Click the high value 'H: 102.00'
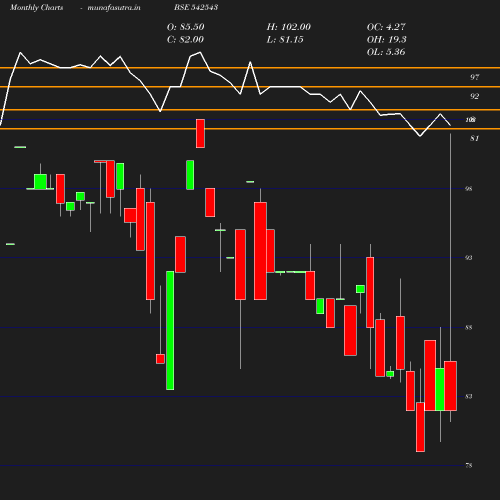Screen dimensions: 500x500 coord(288,27)
